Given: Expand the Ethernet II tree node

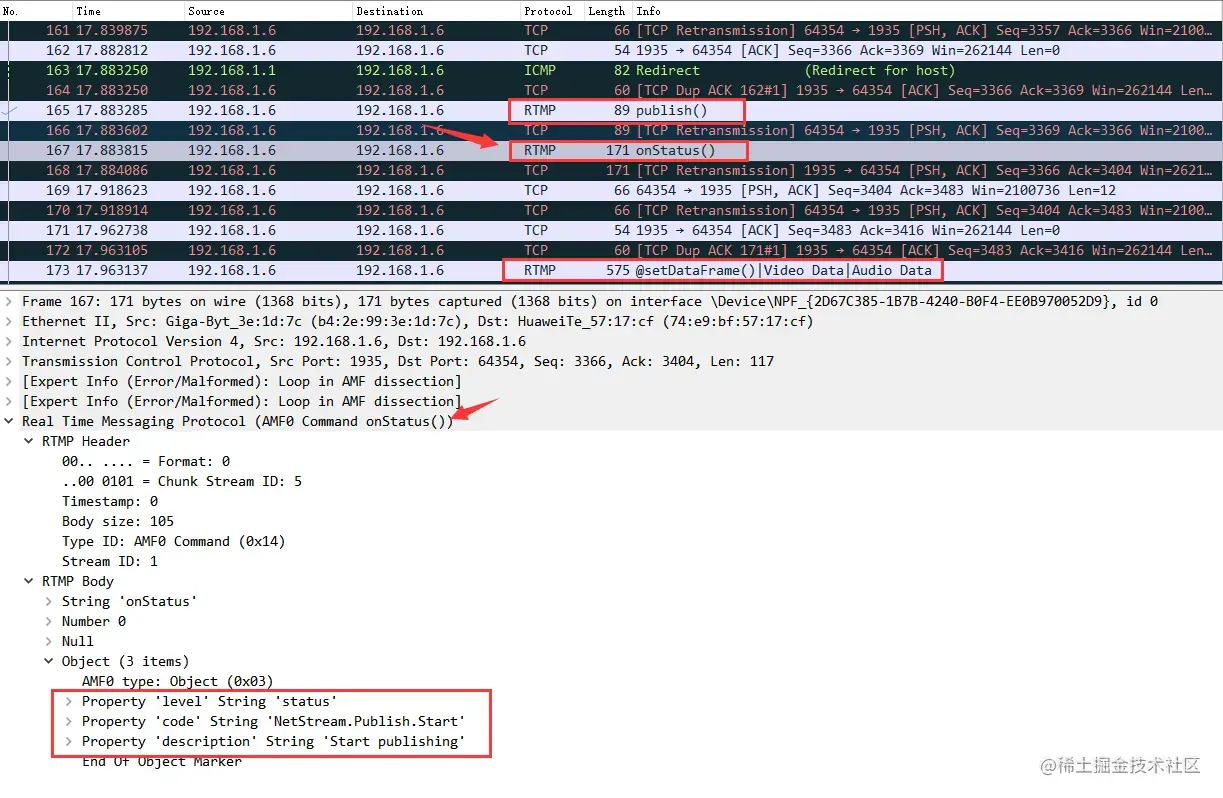Looking at the screenshot, I should (10, 321).
